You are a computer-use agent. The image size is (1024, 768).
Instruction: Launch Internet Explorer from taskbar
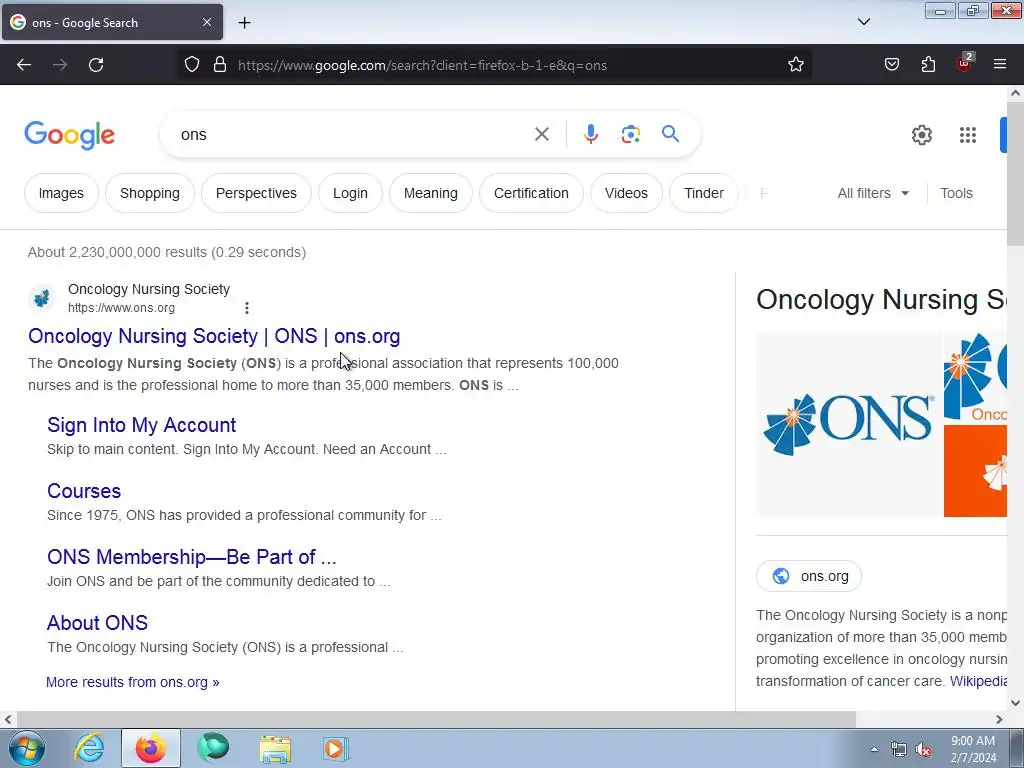point(89,748)
